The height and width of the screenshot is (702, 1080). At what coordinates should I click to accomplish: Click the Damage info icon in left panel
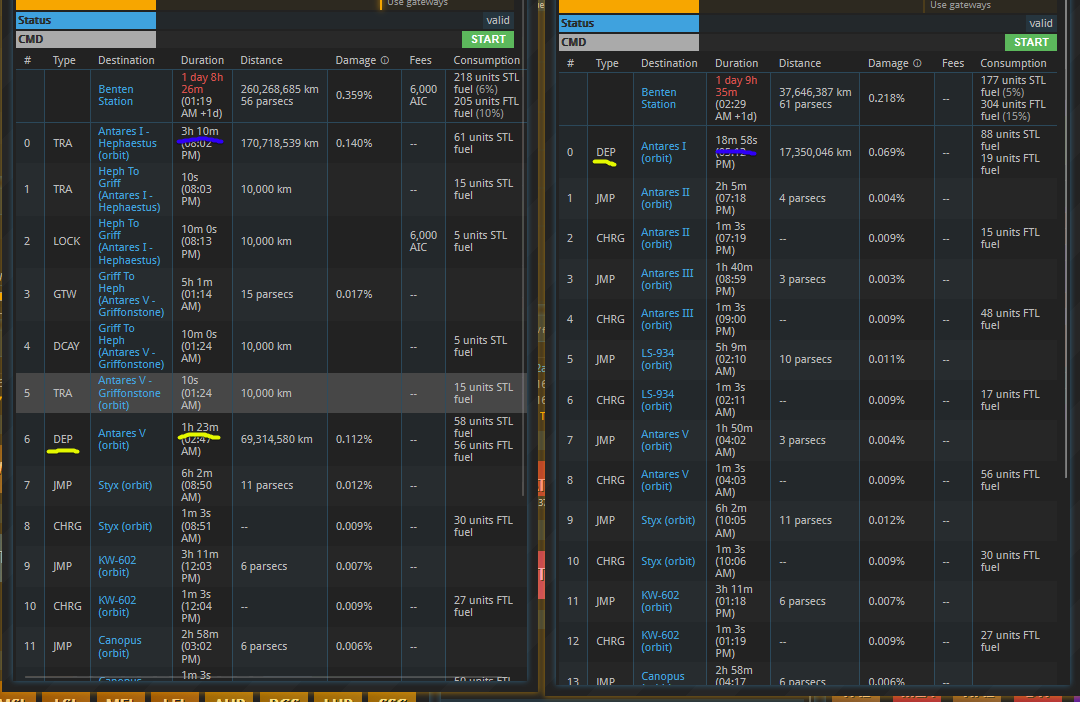click(385, 61)
